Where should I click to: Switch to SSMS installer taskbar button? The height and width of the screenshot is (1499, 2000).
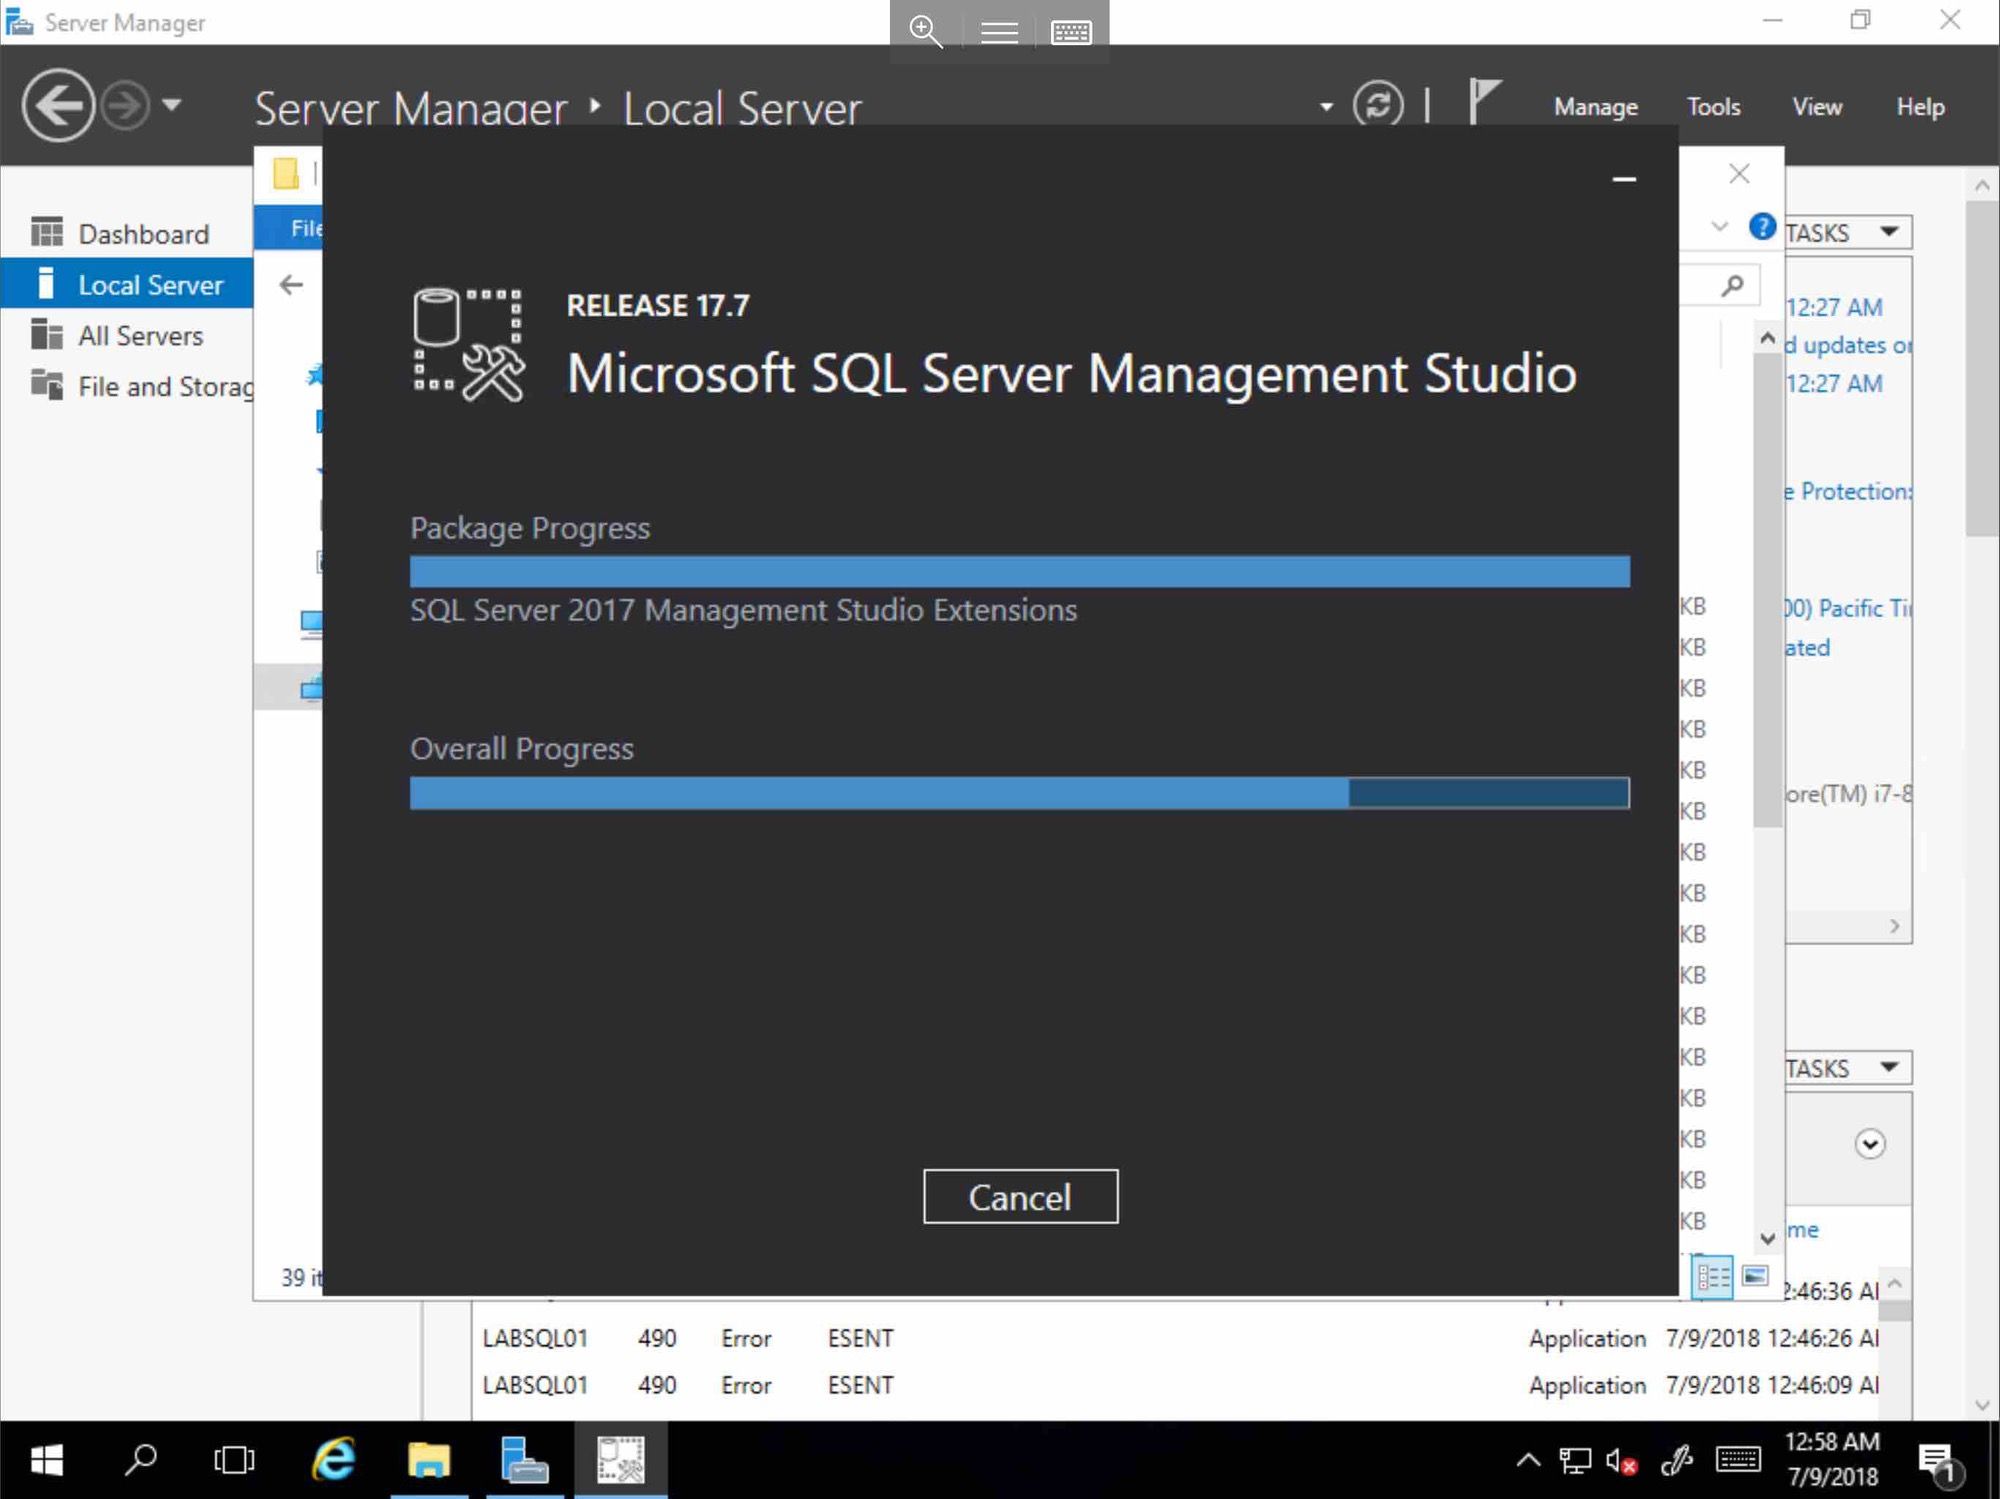621,1461
